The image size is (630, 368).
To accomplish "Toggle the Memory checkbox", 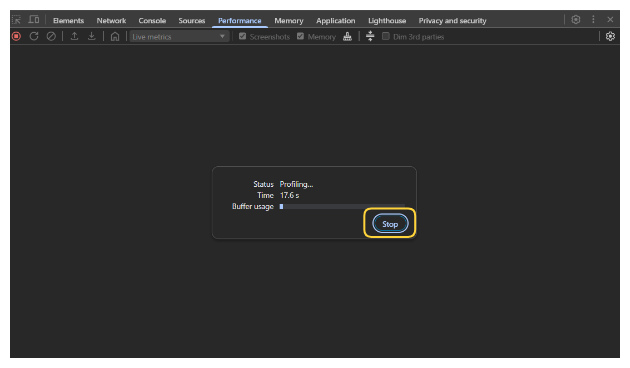I will pyautogui.click(x=300, y=37).
